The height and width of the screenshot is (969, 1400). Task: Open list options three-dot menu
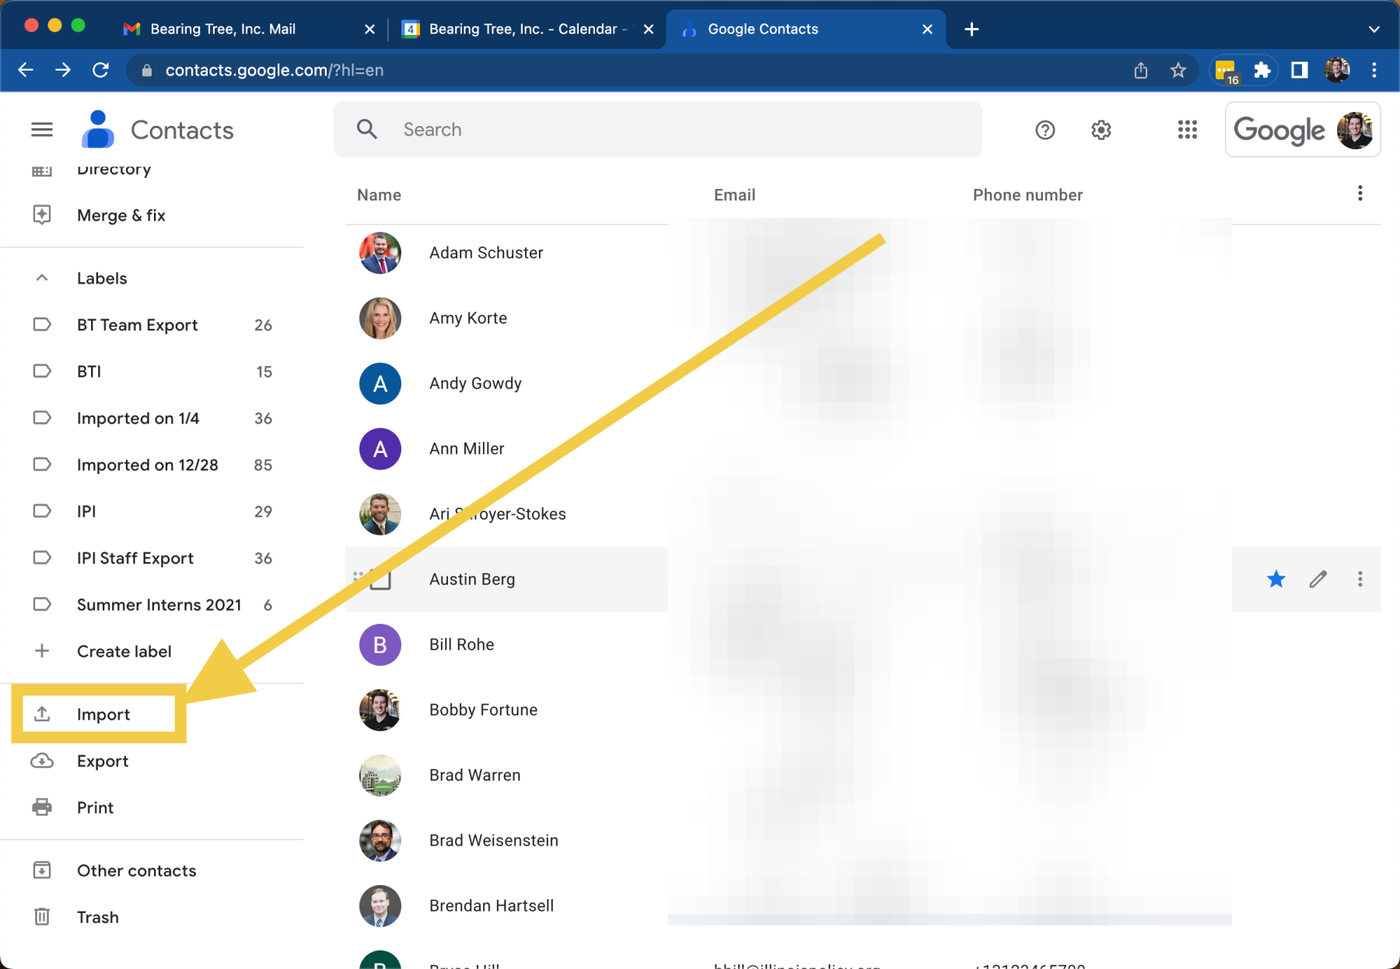[1359, 194]
